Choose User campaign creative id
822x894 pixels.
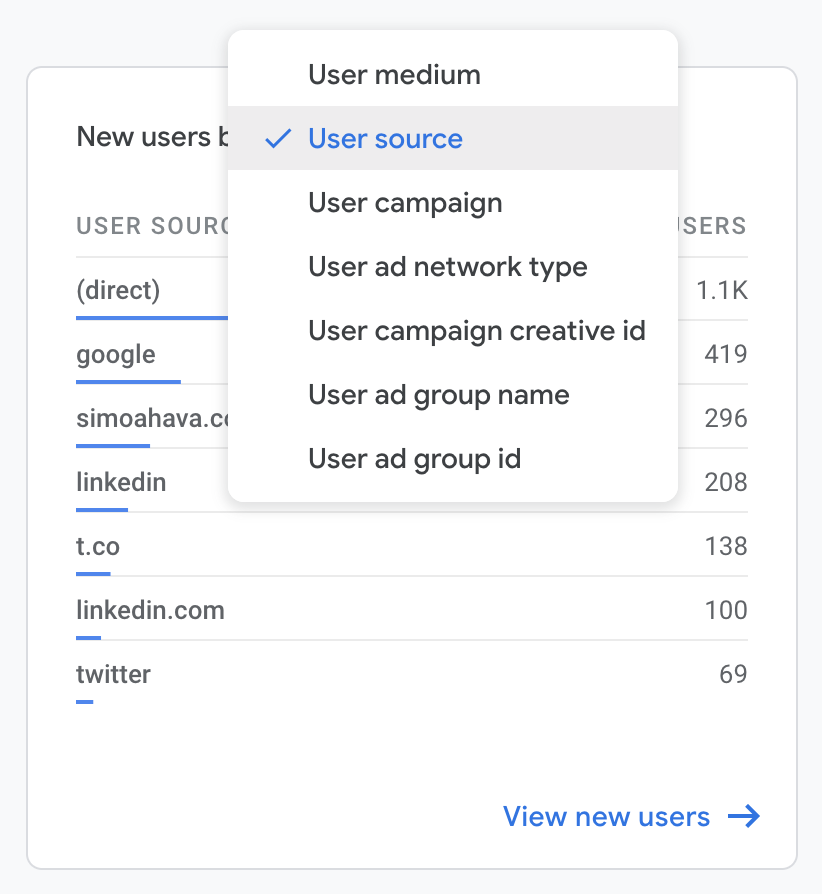(476, 331)
